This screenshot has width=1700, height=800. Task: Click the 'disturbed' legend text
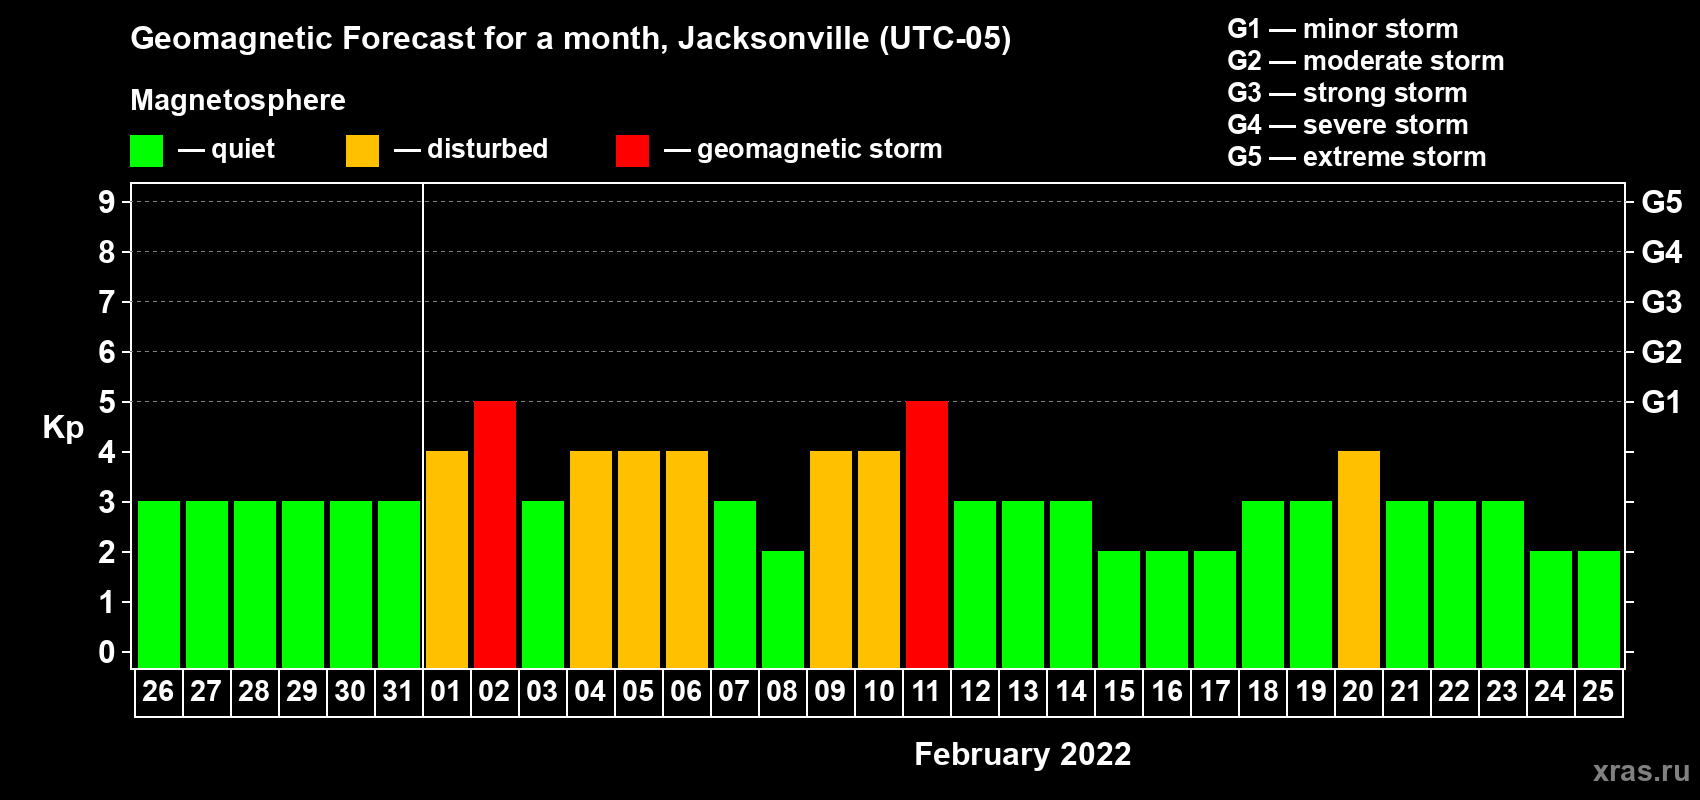click(487, 149)
